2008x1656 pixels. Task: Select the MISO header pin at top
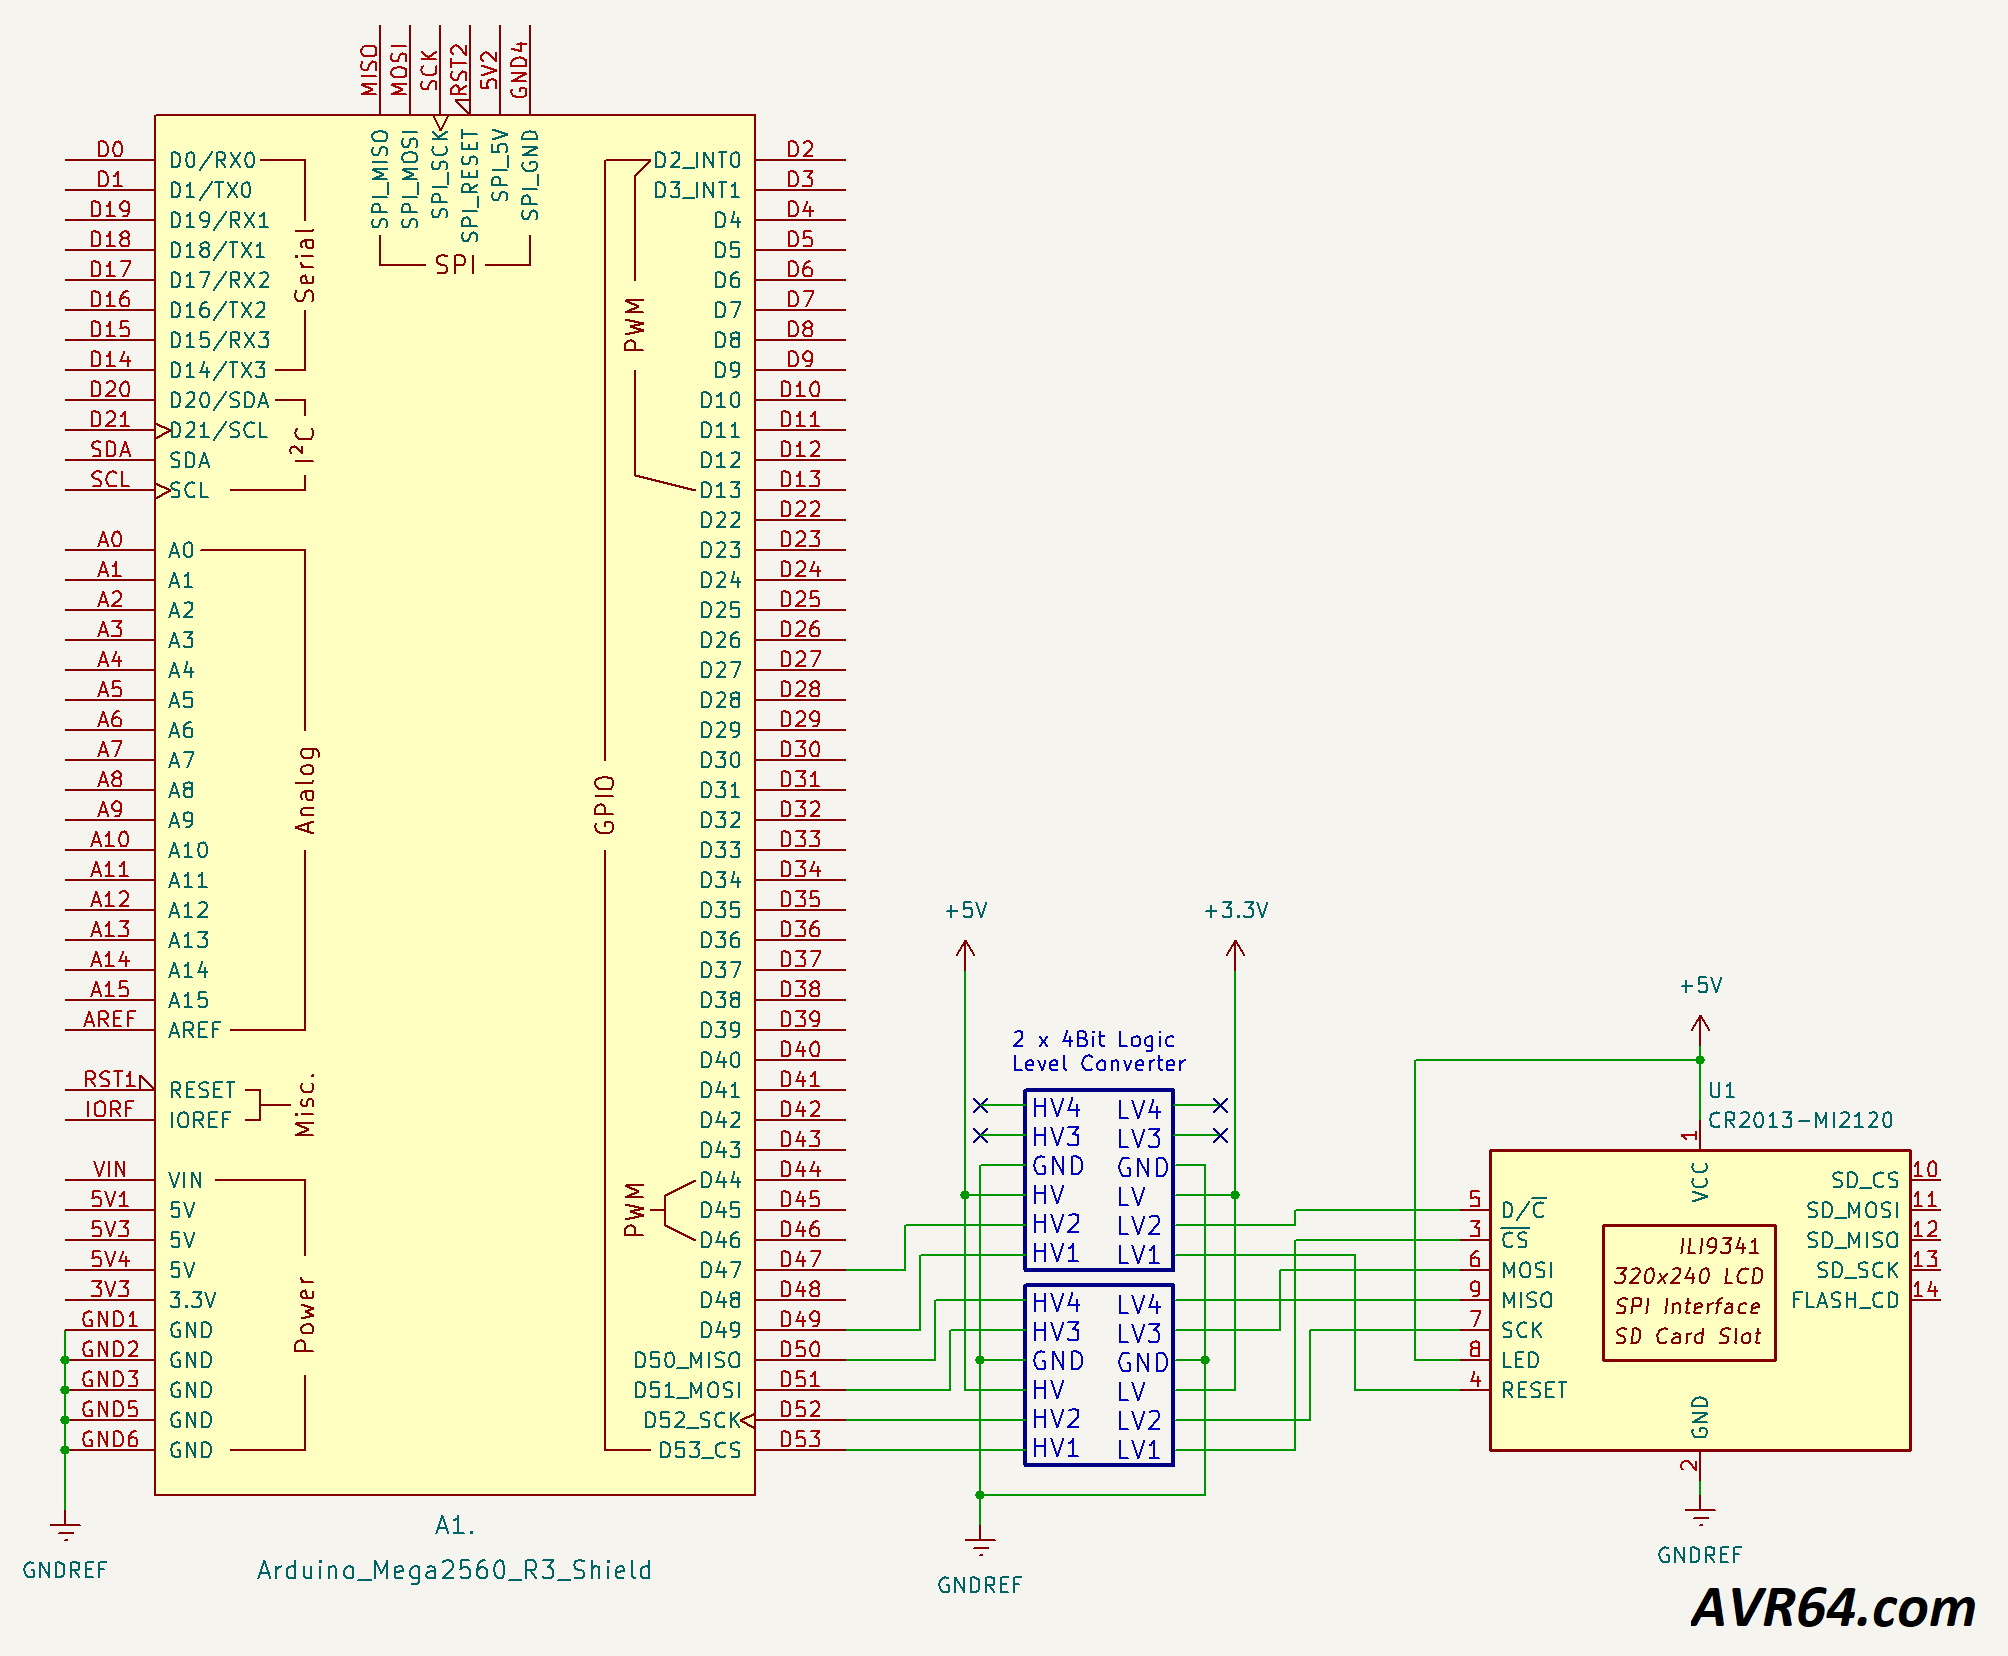pyautogui.click(x=370, y=70)
